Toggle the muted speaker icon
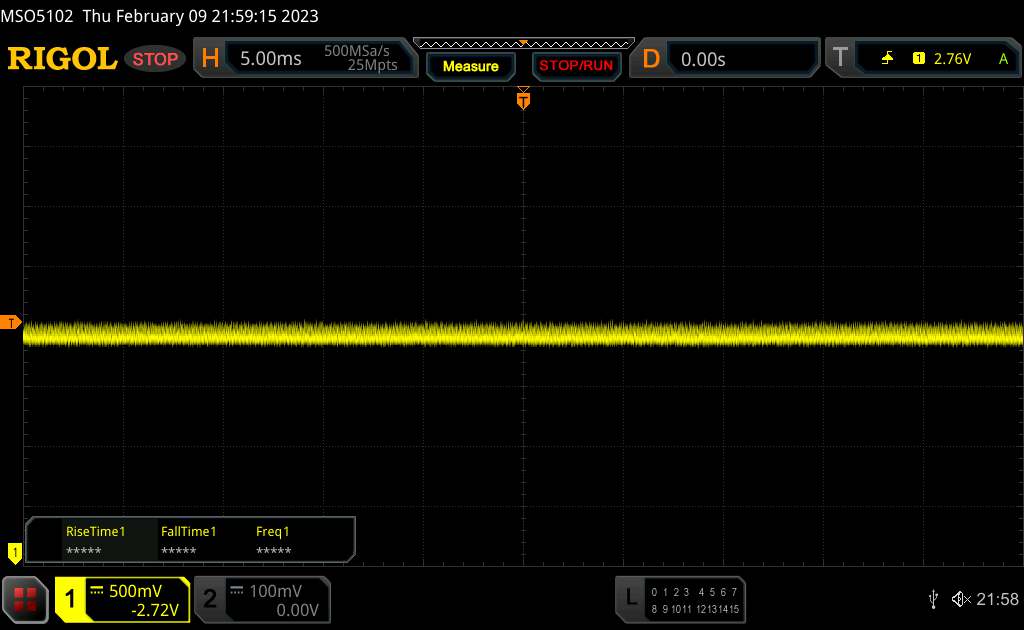Viewport: 1024px width, 630px height. pyautogui.click(x=961, y=599)
